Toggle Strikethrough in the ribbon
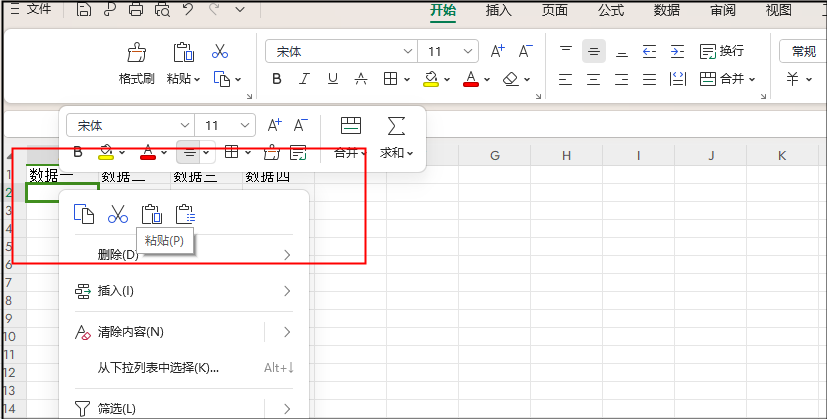 [361, 79]
